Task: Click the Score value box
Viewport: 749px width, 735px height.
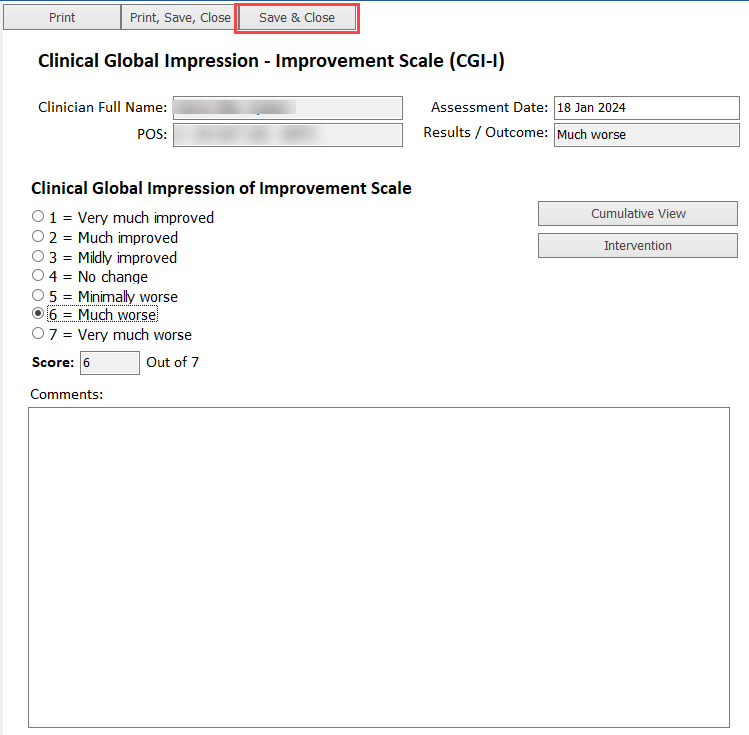Action: click(109, 363)
